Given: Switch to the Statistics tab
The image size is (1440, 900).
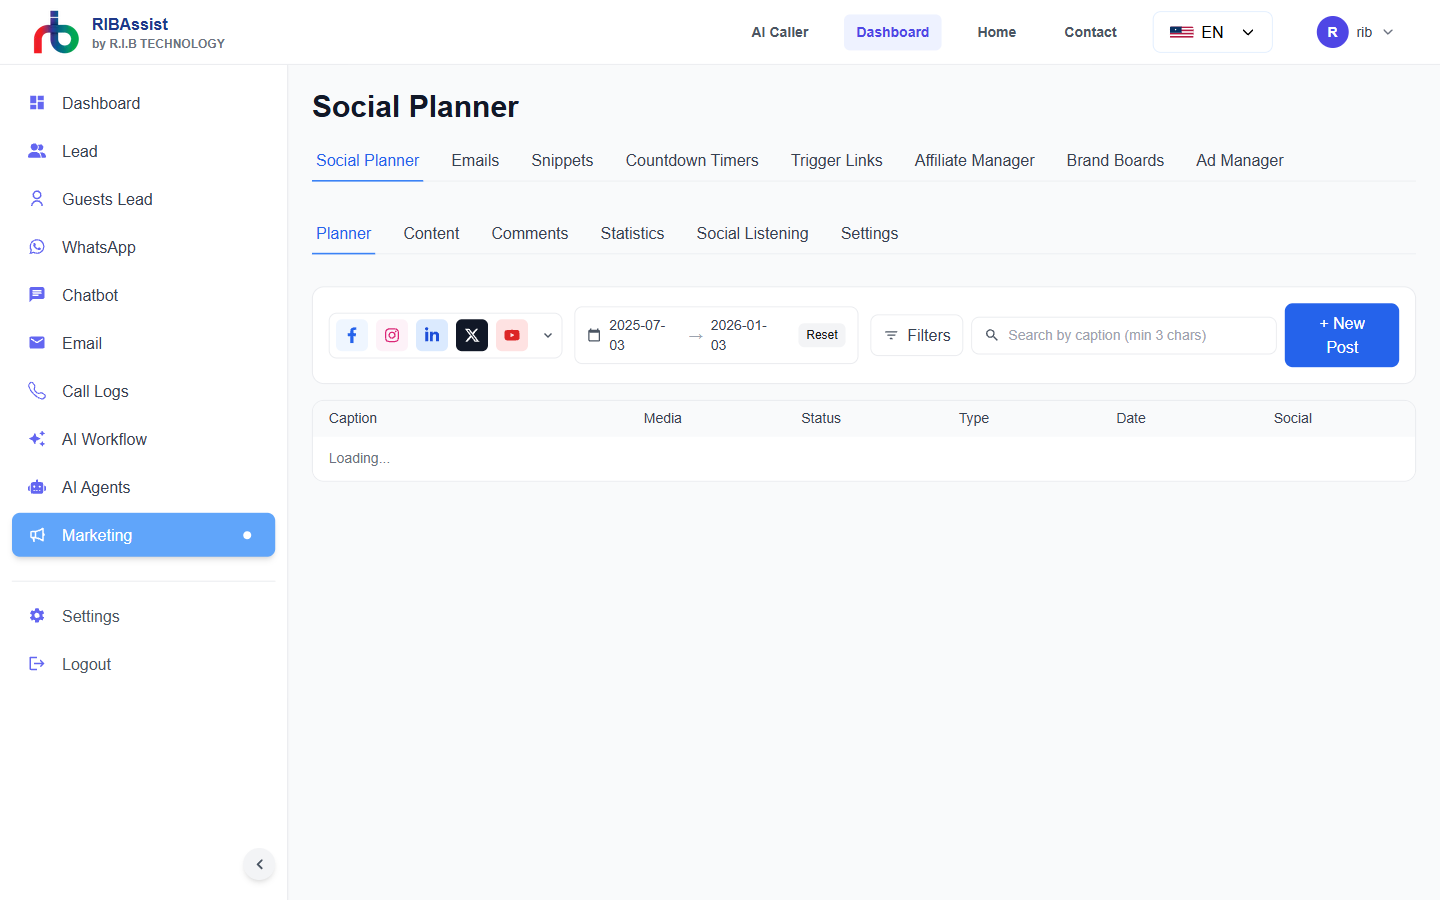Looking at the screenshot, I should [632, 233].
